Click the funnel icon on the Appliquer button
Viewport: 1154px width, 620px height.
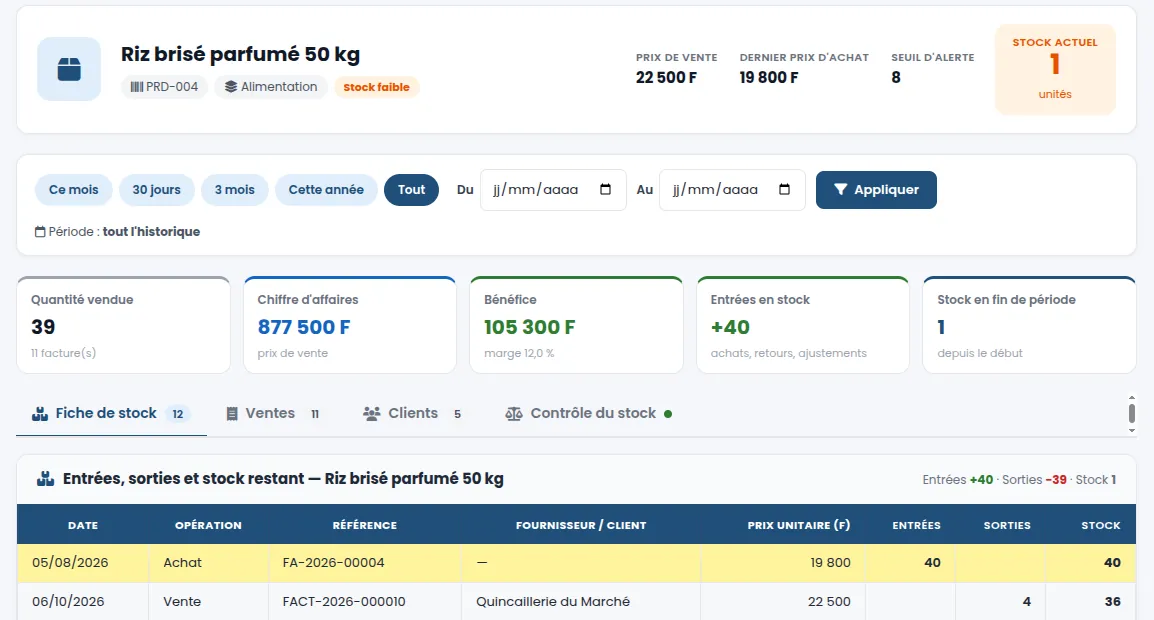(840, 190)
